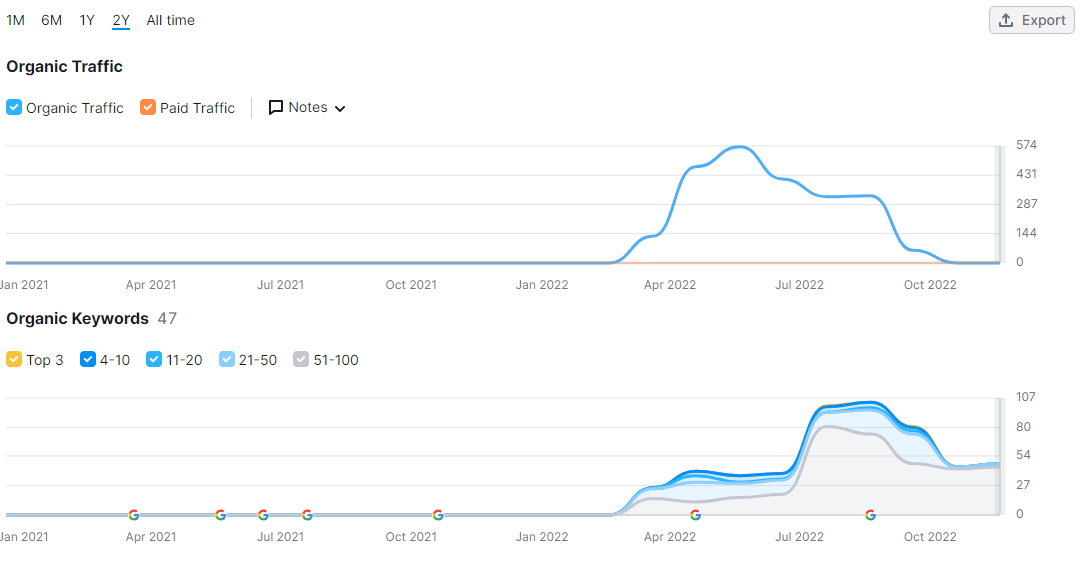Image resolution: width=1080 pixels, height=577 pixels.
Task: Click the Google update marker after Apr 2022
Action: (x=696, y=515)
